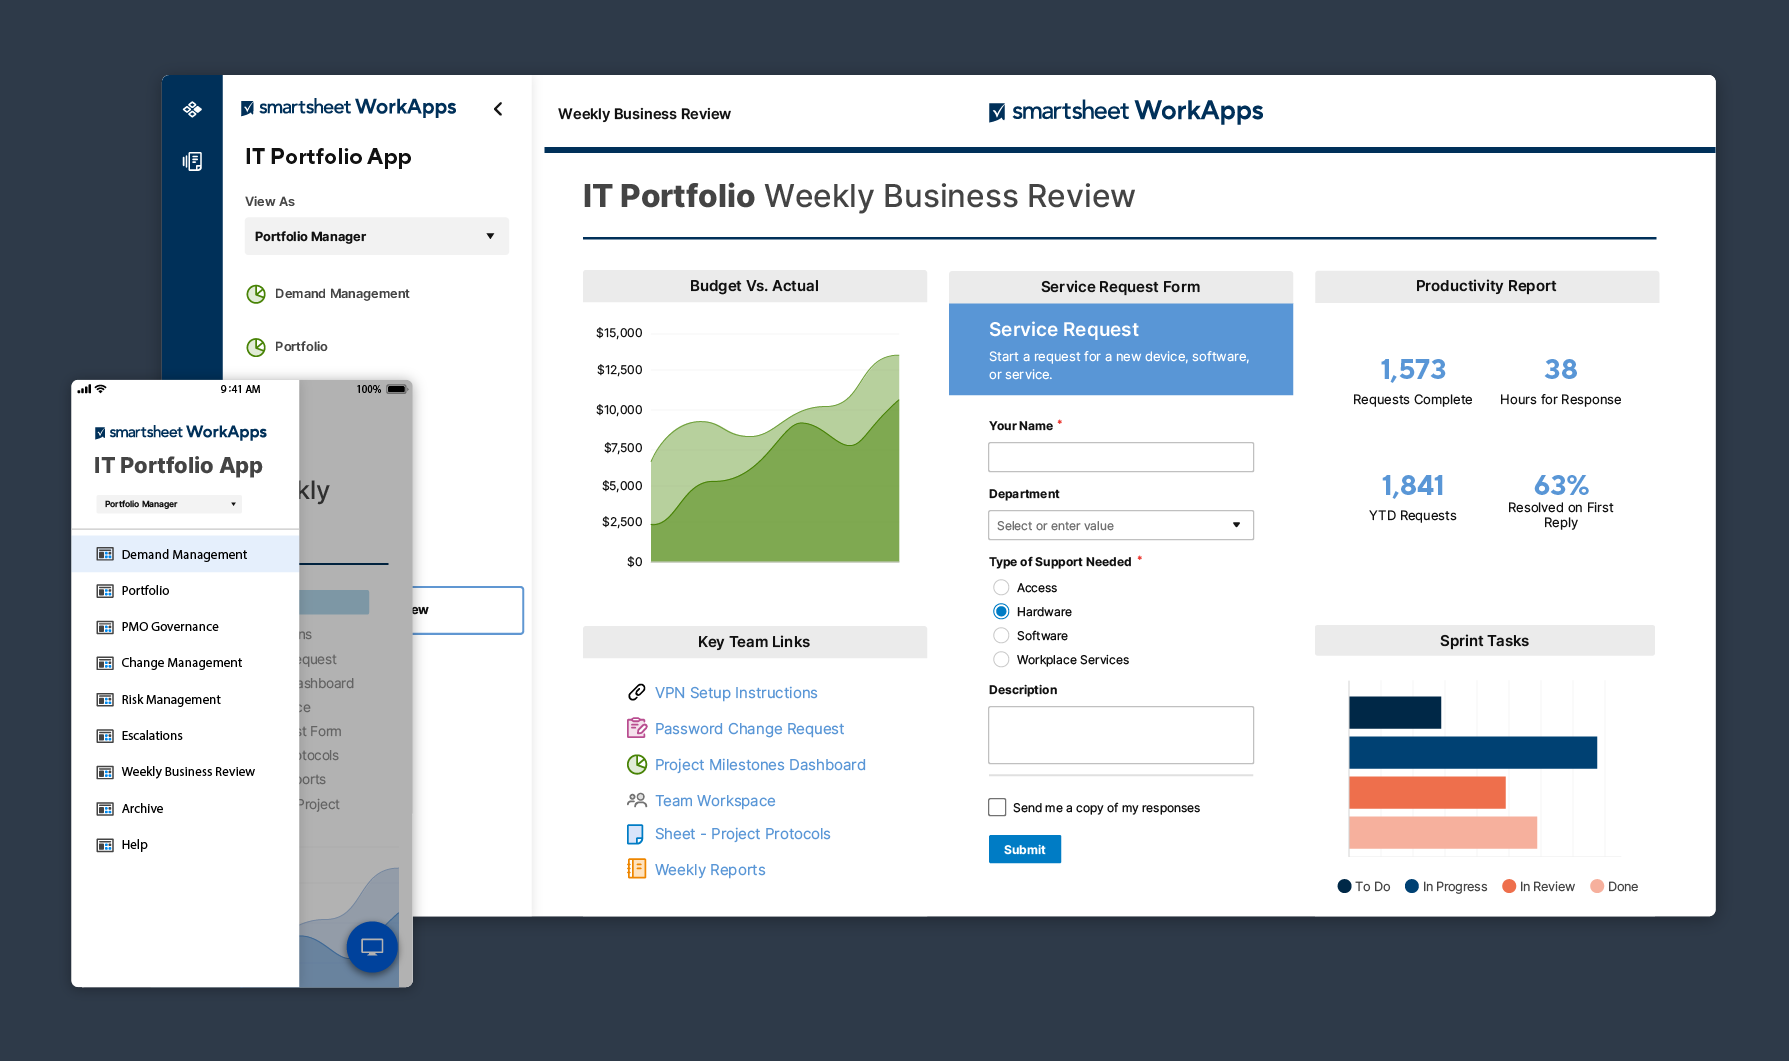Click the Submit button

pyautogui.click(x=1024, y=849)
